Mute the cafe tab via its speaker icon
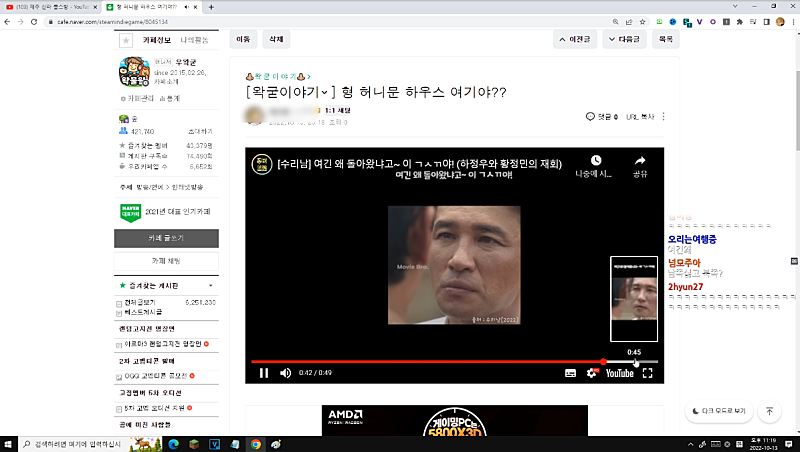 186,7
